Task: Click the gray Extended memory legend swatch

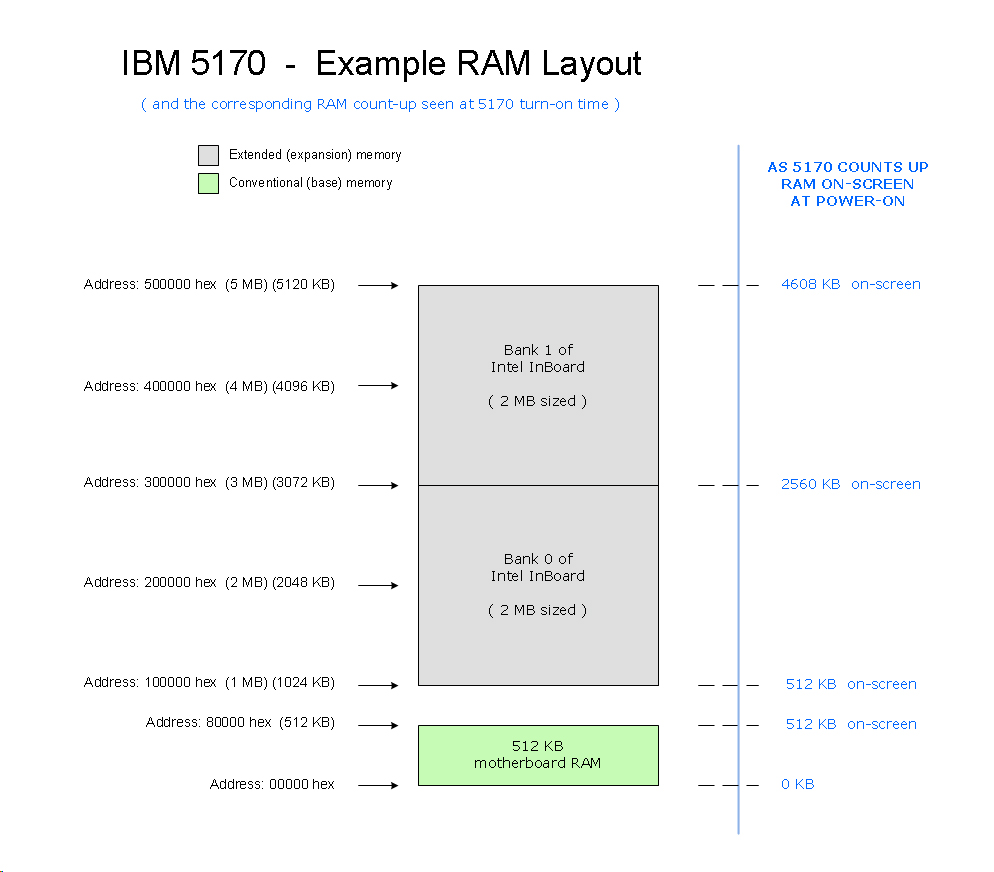Action: coord(208,155)
